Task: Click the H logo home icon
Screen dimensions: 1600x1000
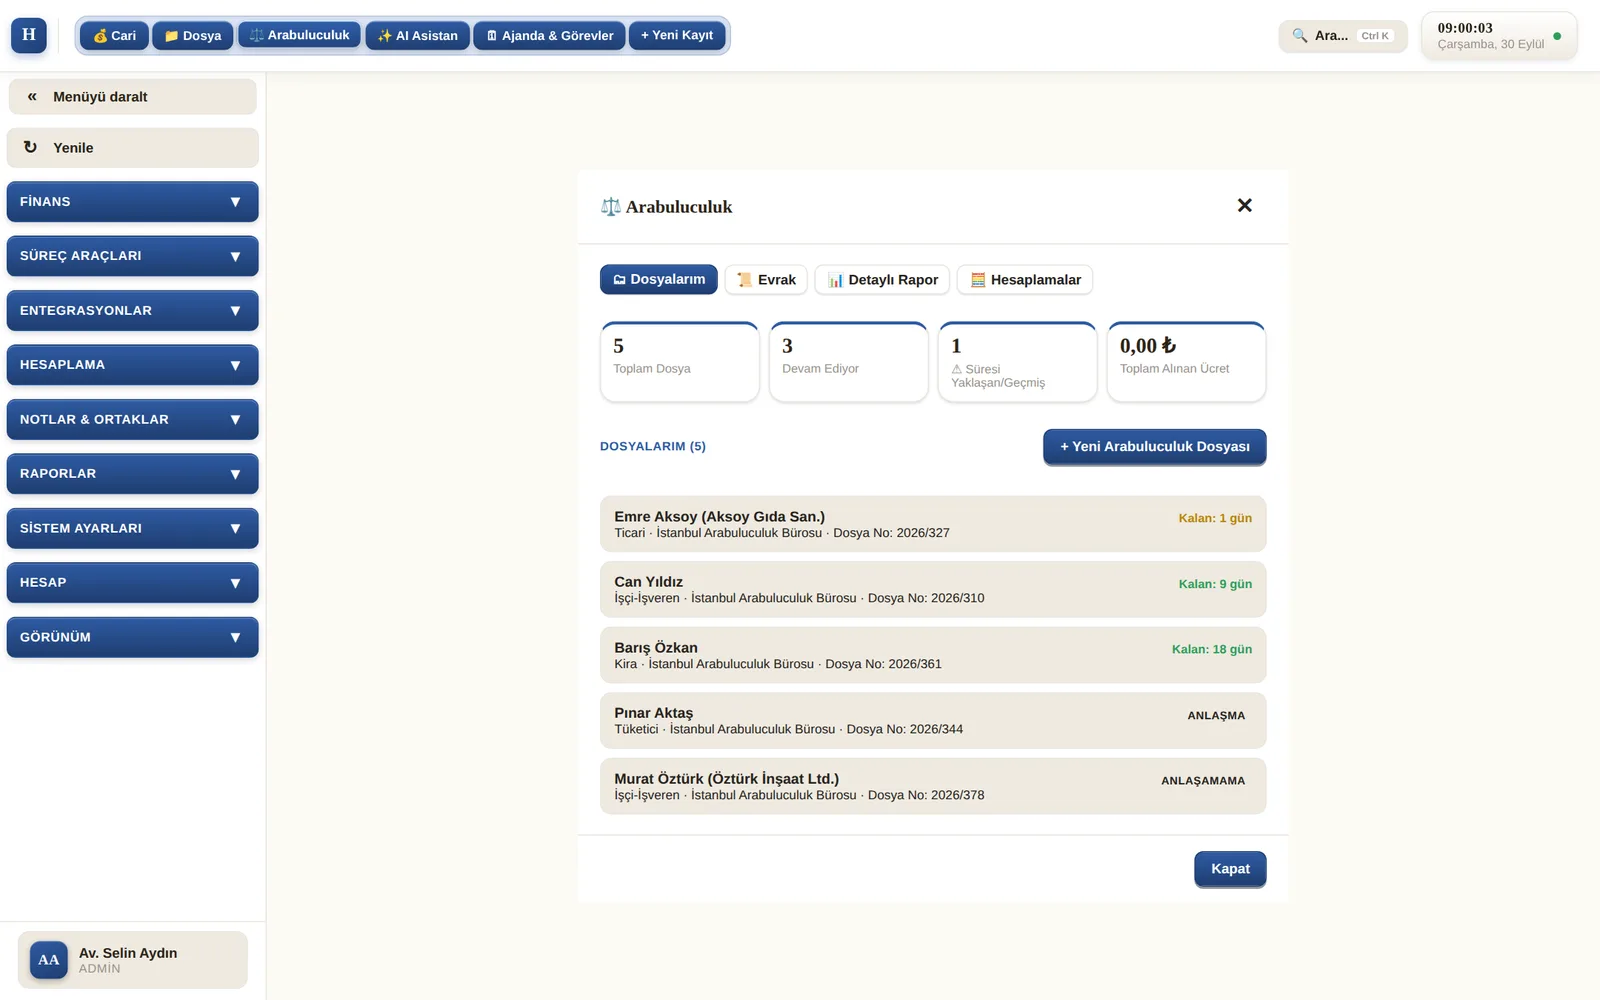Action: (29, 35)
